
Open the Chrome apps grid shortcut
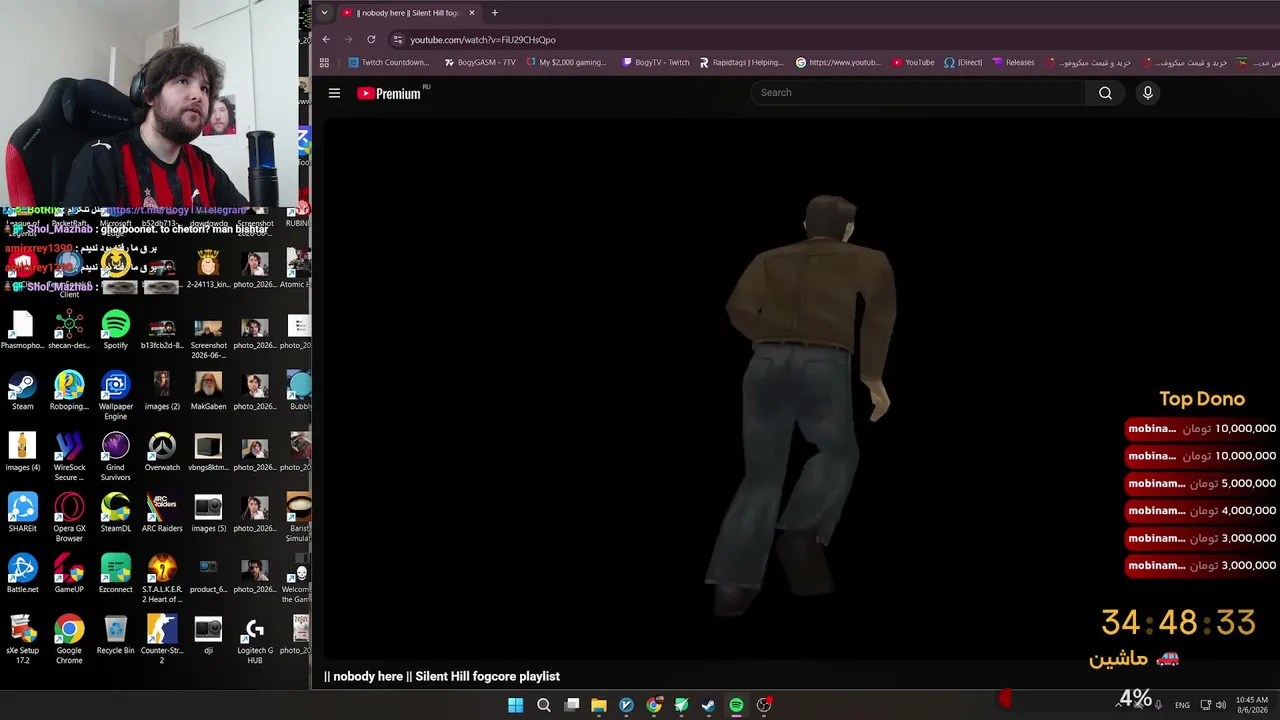coord(324,62)
